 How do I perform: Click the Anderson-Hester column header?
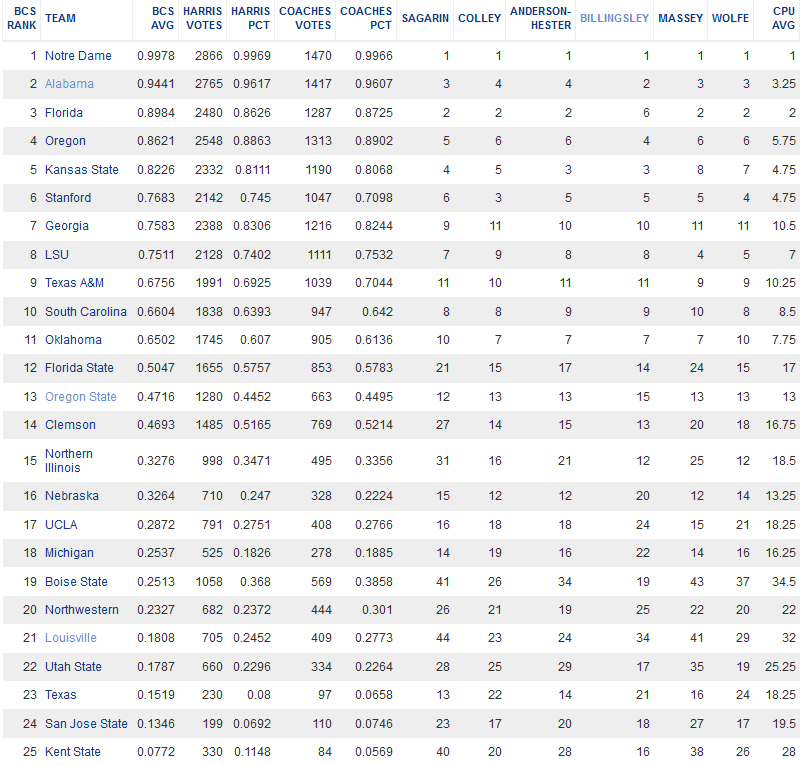(x=541, y=18)
